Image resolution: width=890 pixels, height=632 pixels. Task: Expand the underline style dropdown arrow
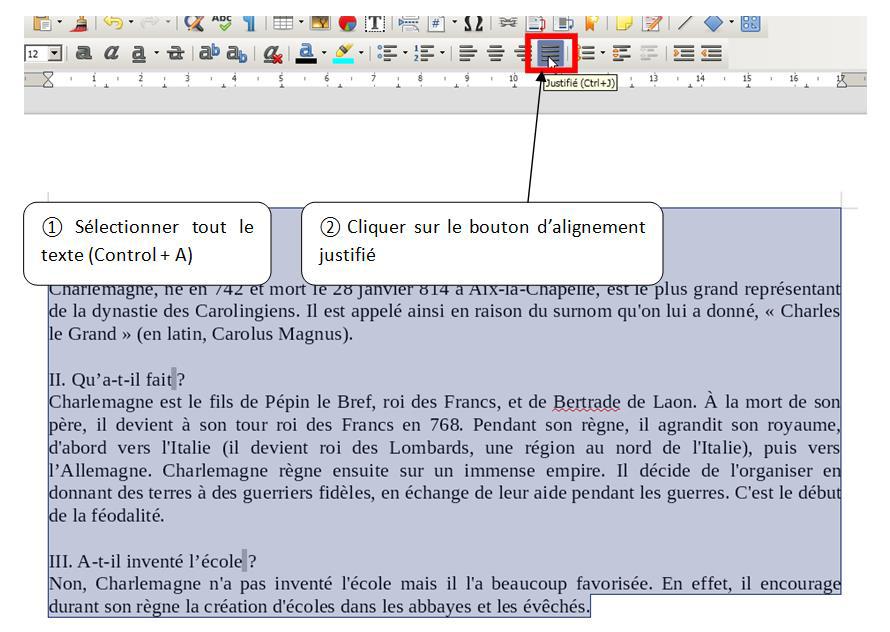(157, 54)
